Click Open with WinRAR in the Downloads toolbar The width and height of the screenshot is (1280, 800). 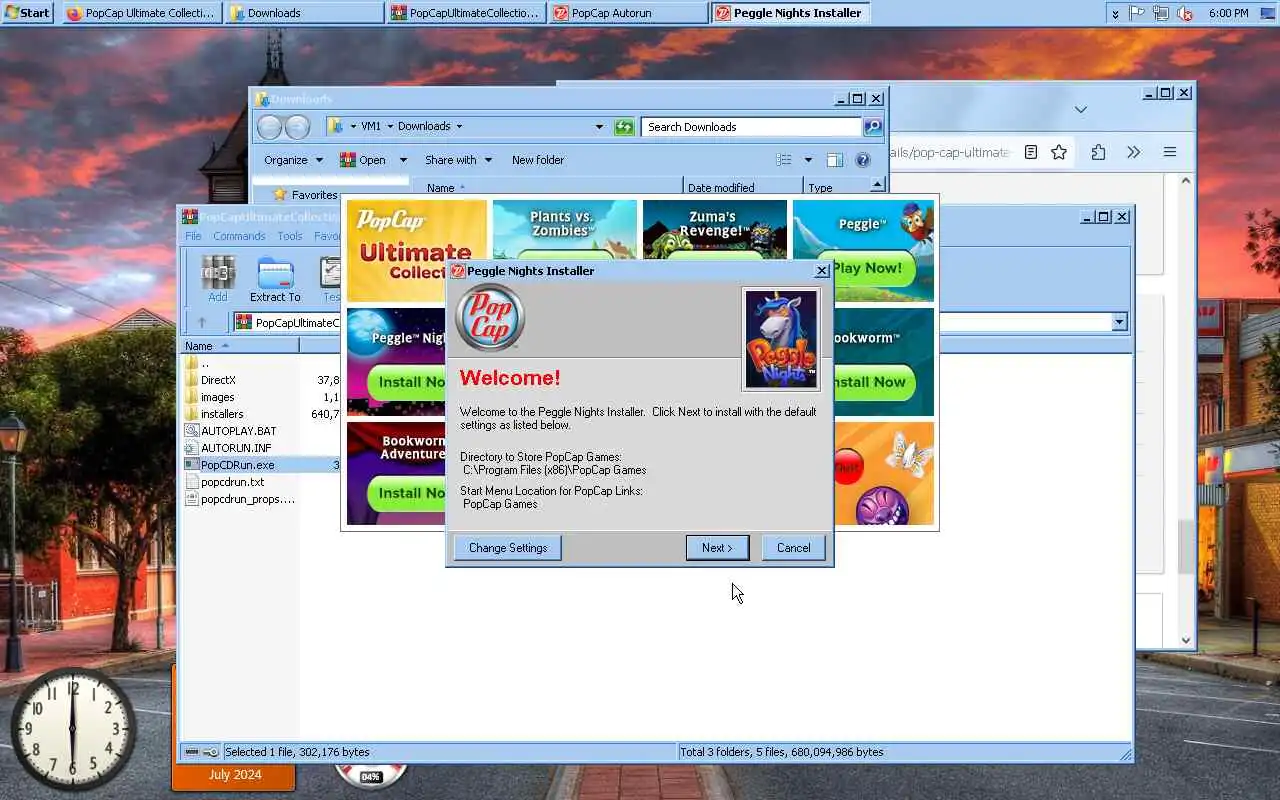[364, 160]
